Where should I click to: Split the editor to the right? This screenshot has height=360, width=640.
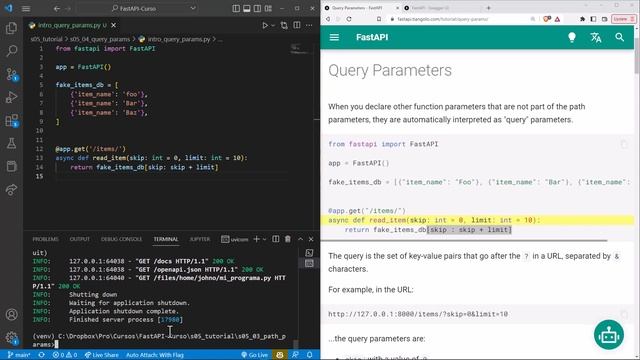pos(297,25)
